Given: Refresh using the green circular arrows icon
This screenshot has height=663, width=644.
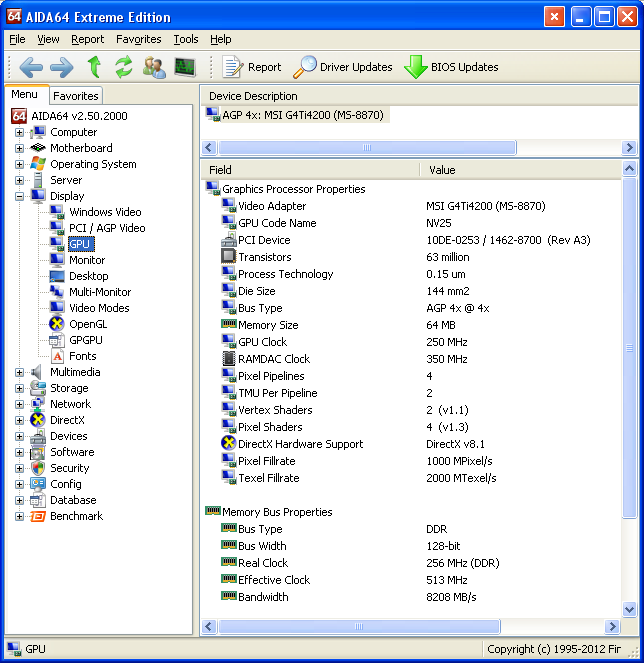Looking at the screenshot, I should (124, 67).
